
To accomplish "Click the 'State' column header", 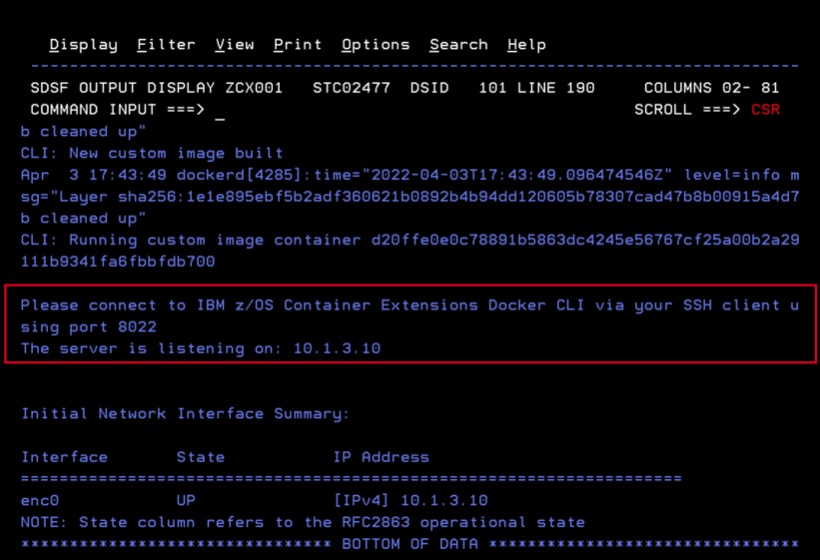I will tap(200, 458).
